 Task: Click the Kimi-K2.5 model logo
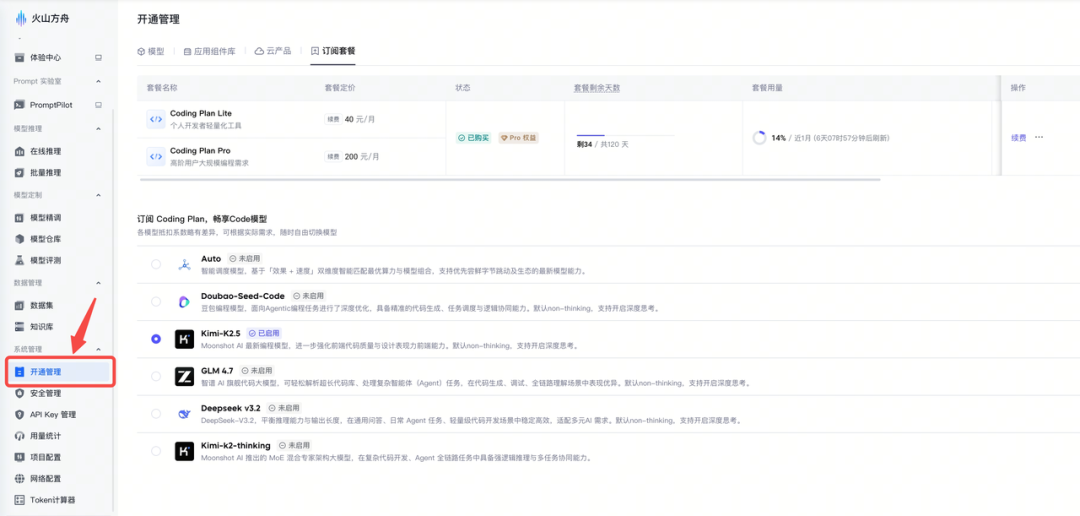[x=184, y=339]
